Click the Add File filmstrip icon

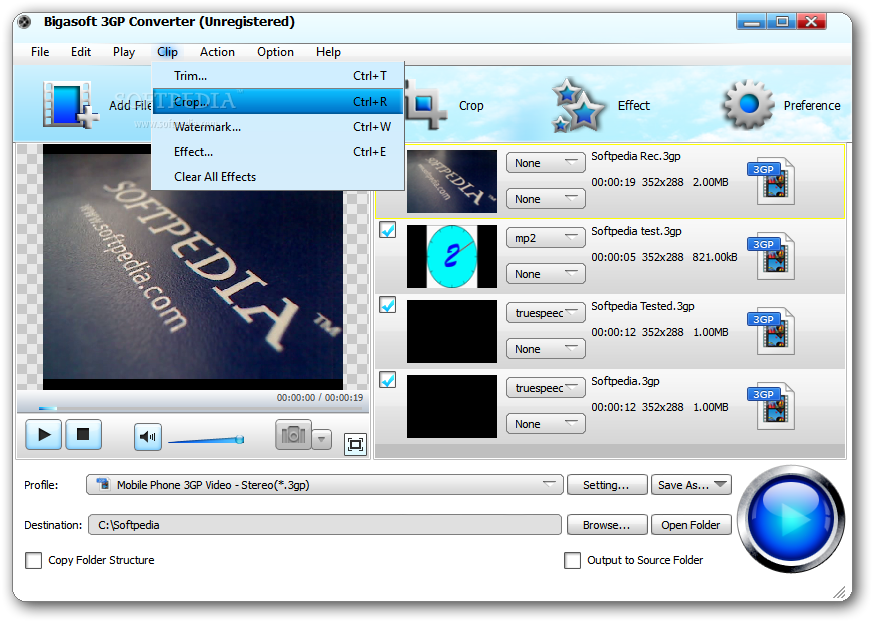[71, 105]
